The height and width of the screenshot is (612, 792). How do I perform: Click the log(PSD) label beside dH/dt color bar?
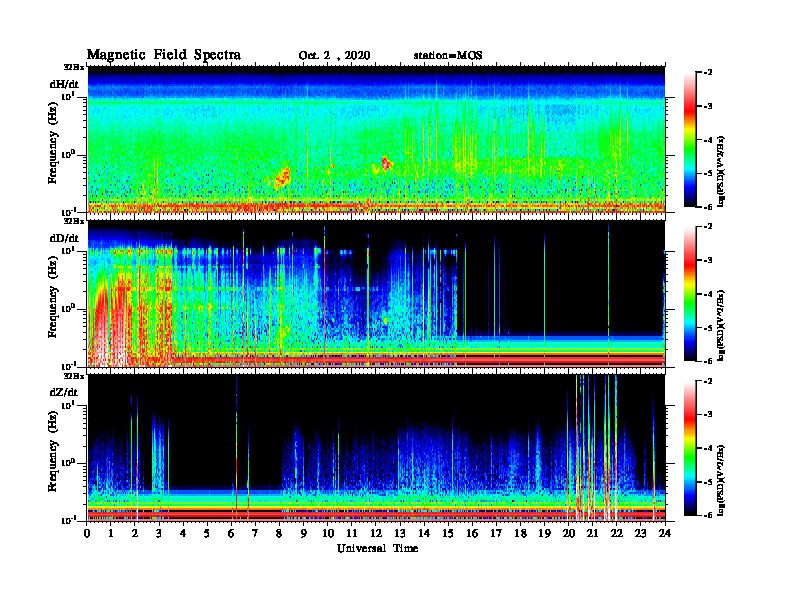[721, 172]
